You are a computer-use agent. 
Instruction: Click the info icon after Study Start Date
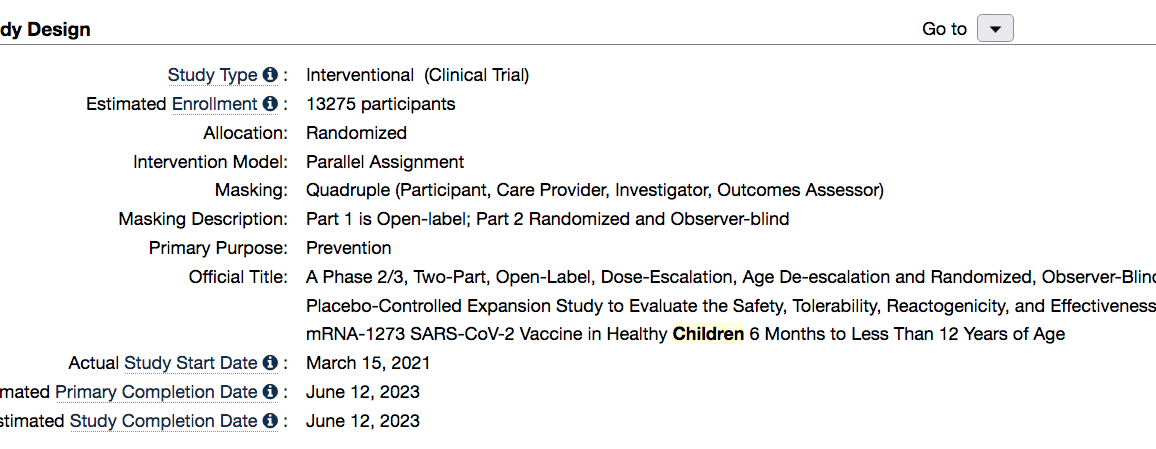(x=270, y=363)
